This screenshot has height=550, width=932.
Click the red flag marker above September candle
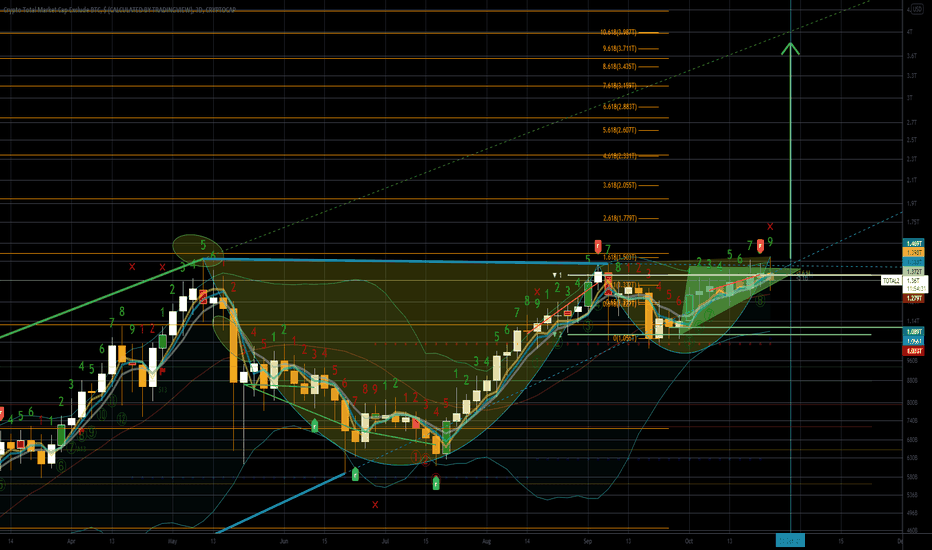(x=598, y=246)
